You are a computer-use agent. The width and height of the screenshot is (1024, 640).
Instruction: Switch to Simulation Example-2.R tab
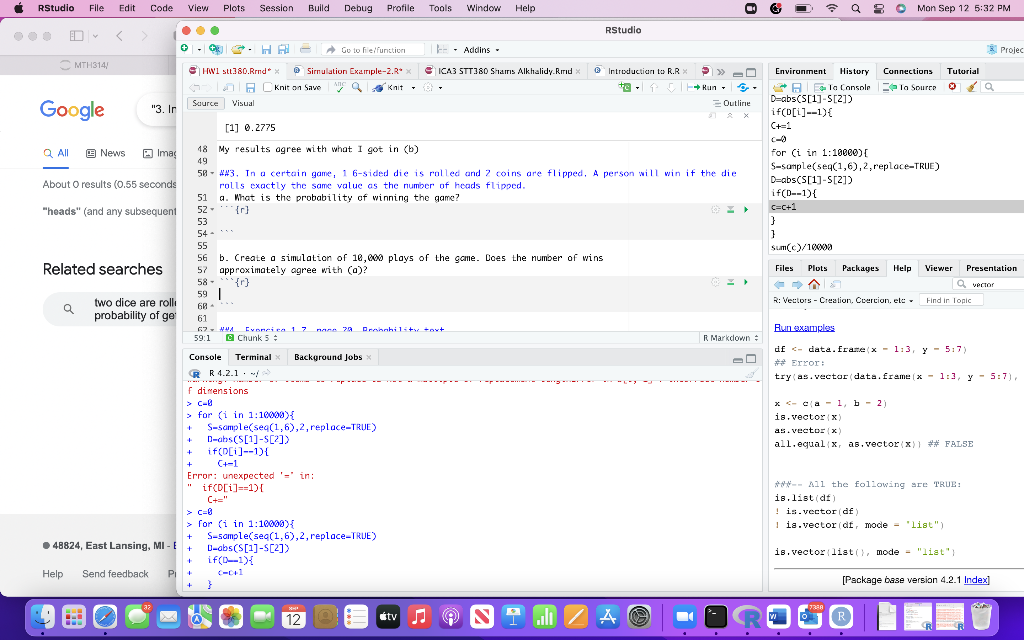(x=354, y=71)
